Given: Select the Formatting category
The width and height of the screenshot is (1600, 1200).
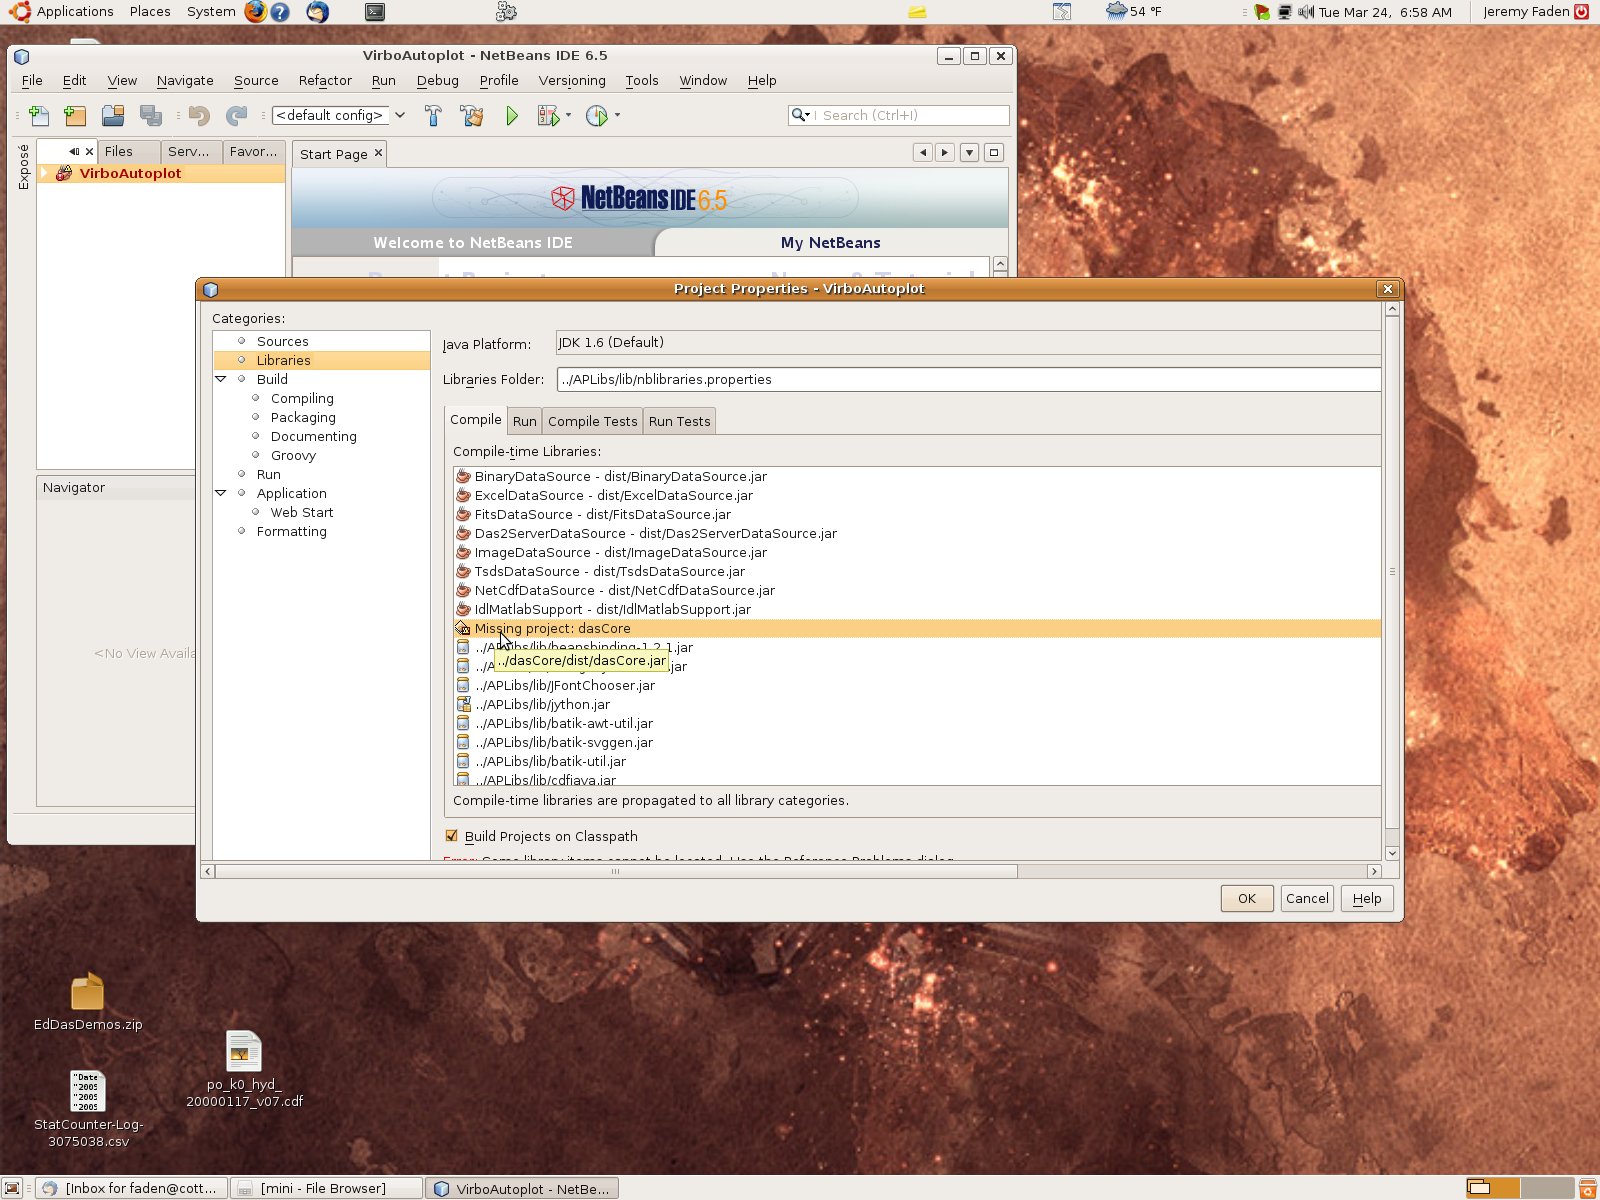Looking at the screenshot, I should tap(291, 531).
